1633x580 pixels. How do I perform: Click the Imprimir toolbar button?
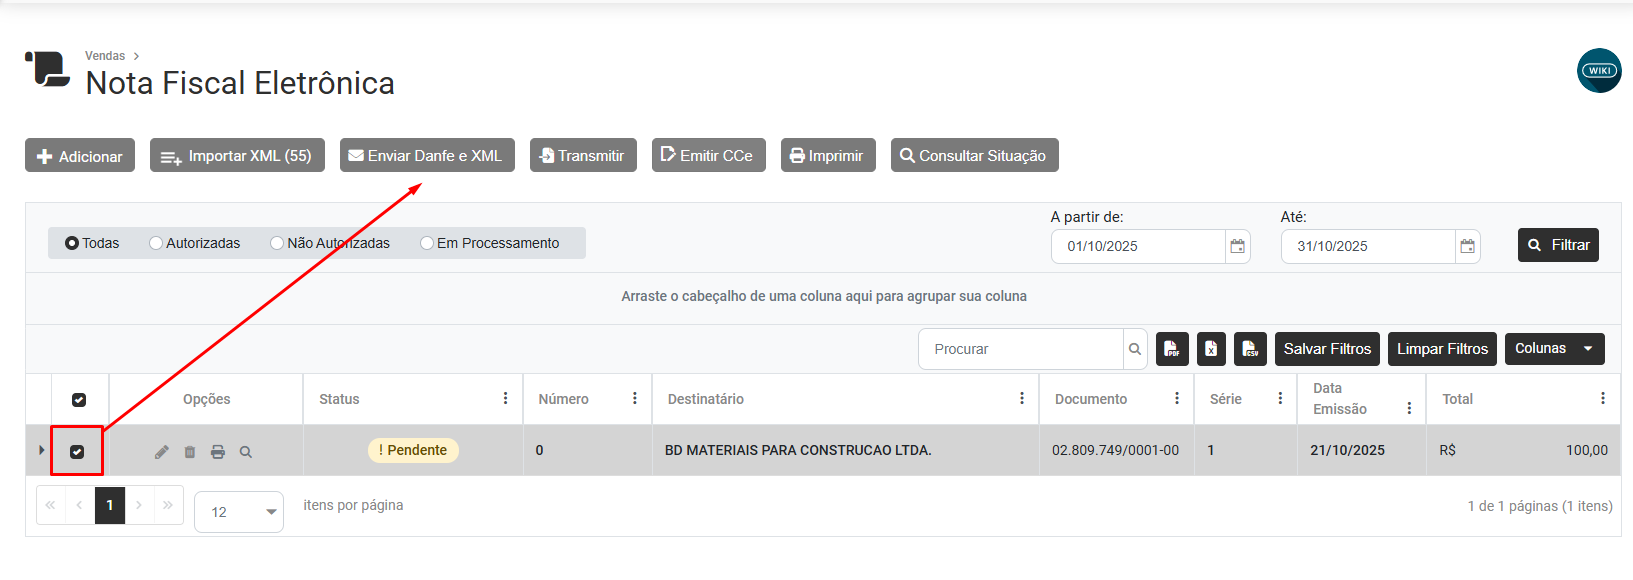(x=828, y=155)
